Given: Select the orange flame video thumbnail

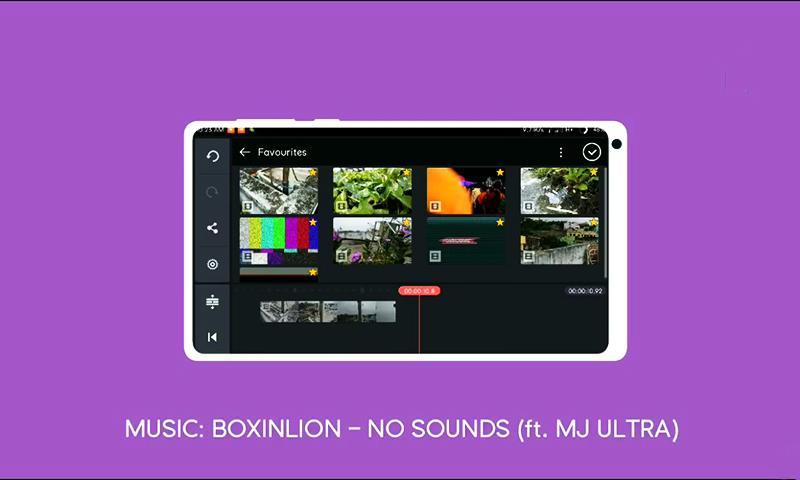Looking at the screenshot, I should [x=466, y=191].
